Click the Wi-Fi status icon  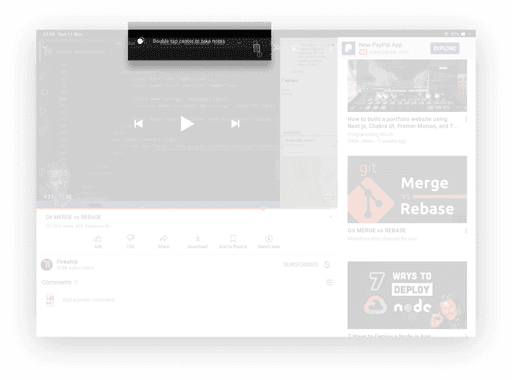pos(447,34)
